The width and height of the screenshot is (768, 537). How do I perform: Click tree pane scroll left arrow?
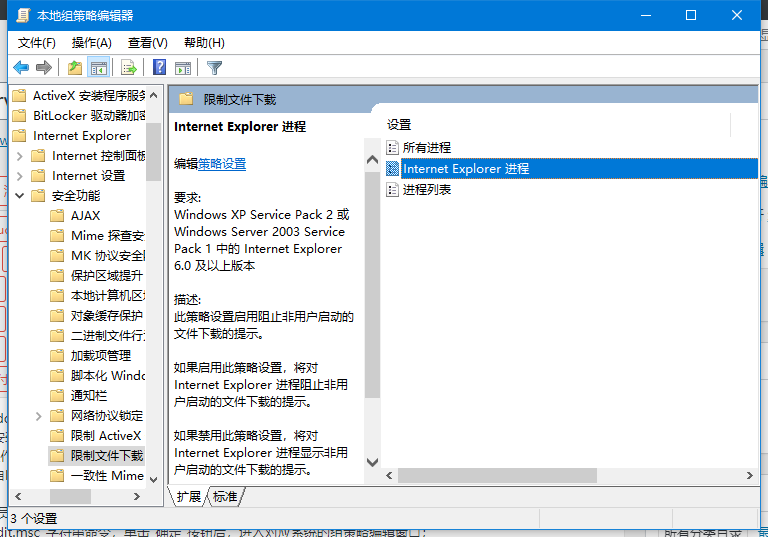(x=18, y=496)
